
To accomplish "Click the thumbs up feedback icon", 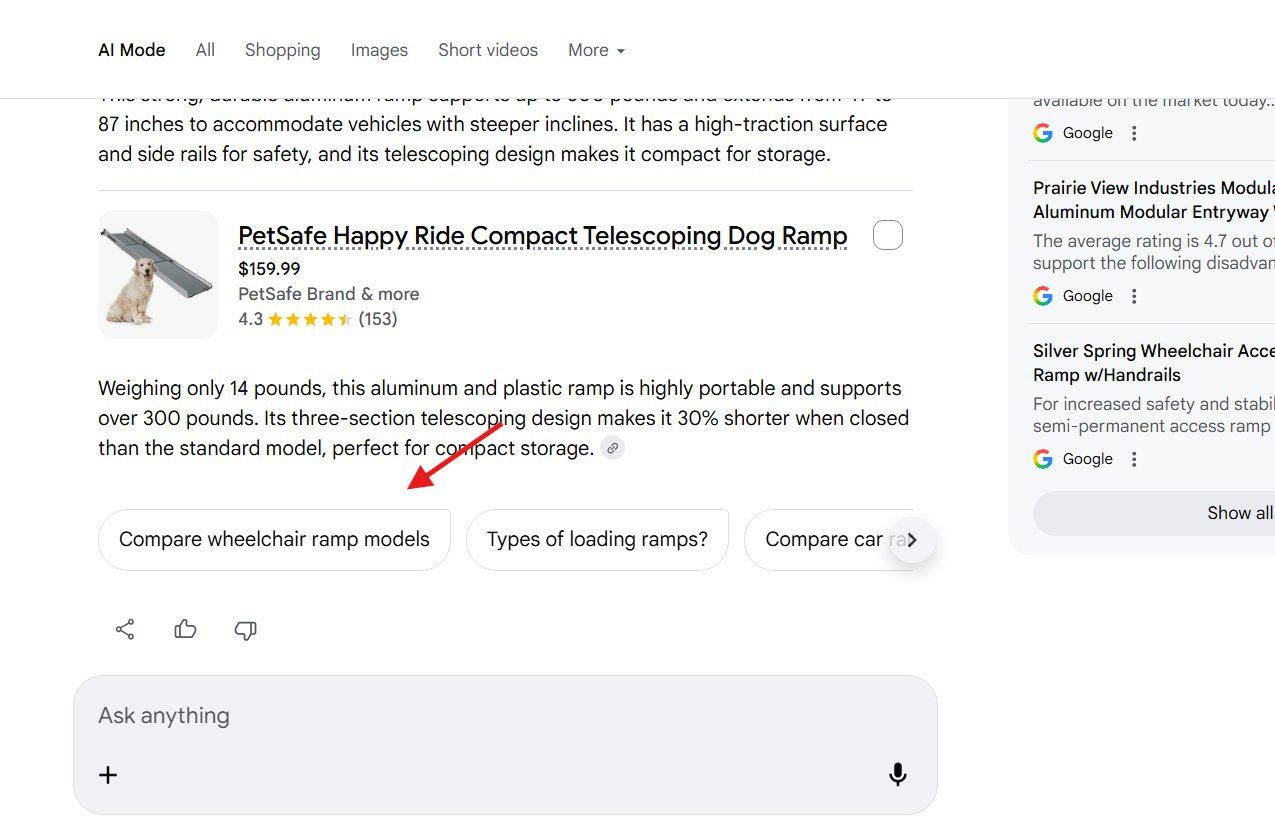I will [x=185, y=630].
